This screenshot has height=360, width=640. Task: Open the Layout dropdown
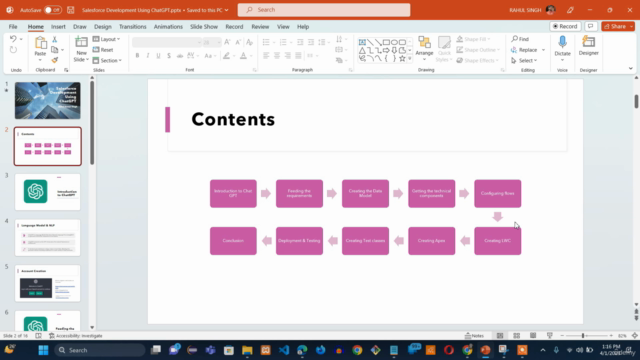[x=106, y=39]
